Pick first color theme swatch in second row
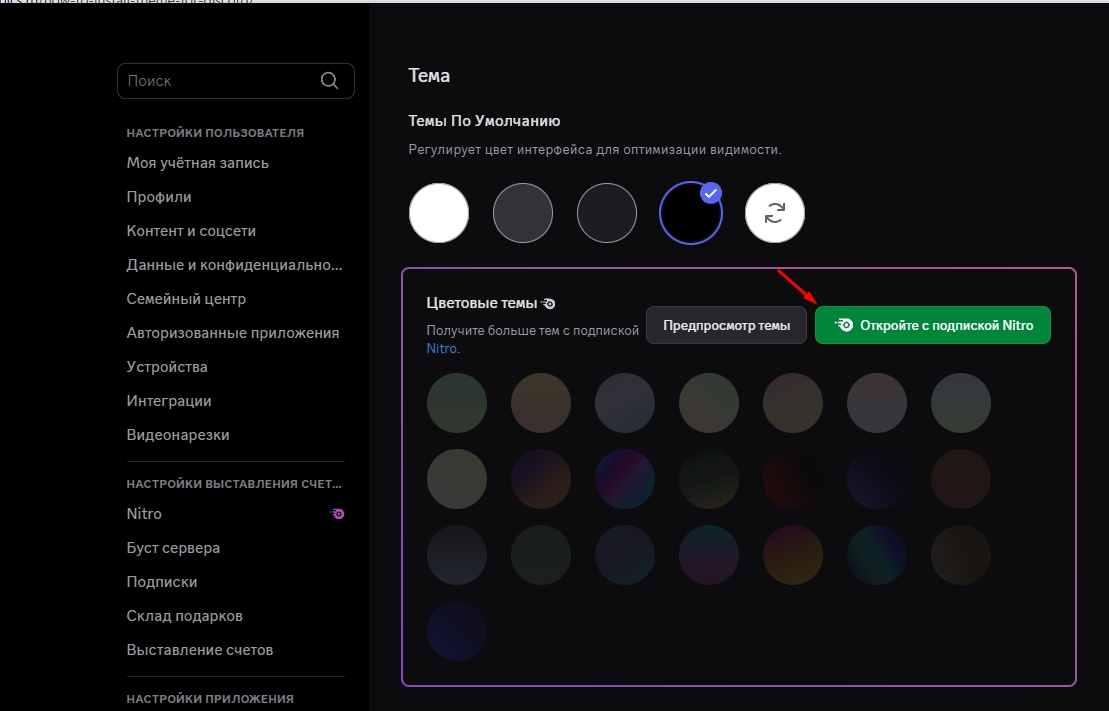This screenshot has height=711, width=1109. (457, 479)
